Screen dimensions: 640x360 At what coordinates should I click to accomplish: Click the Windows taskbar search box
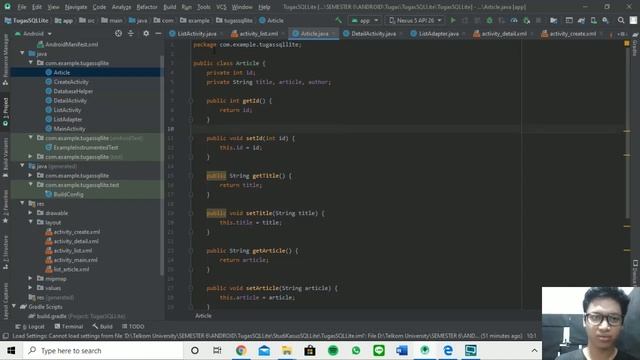tap(104, 350)
